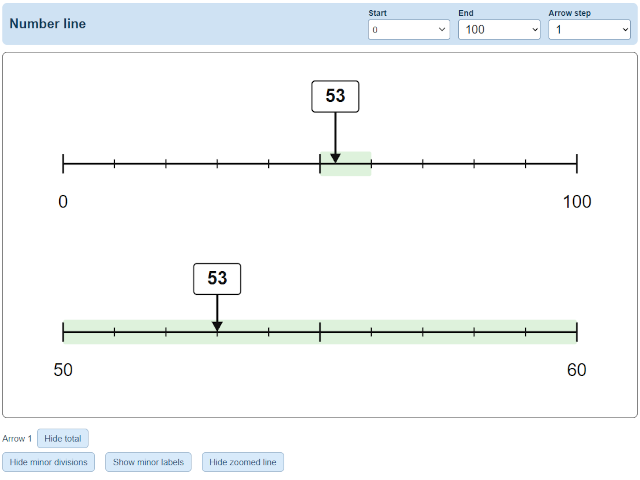Open the End value dropdown showing 100
The width and height of the screenshot is (640, 480).
pyautogui.click(x=499, y=30)
